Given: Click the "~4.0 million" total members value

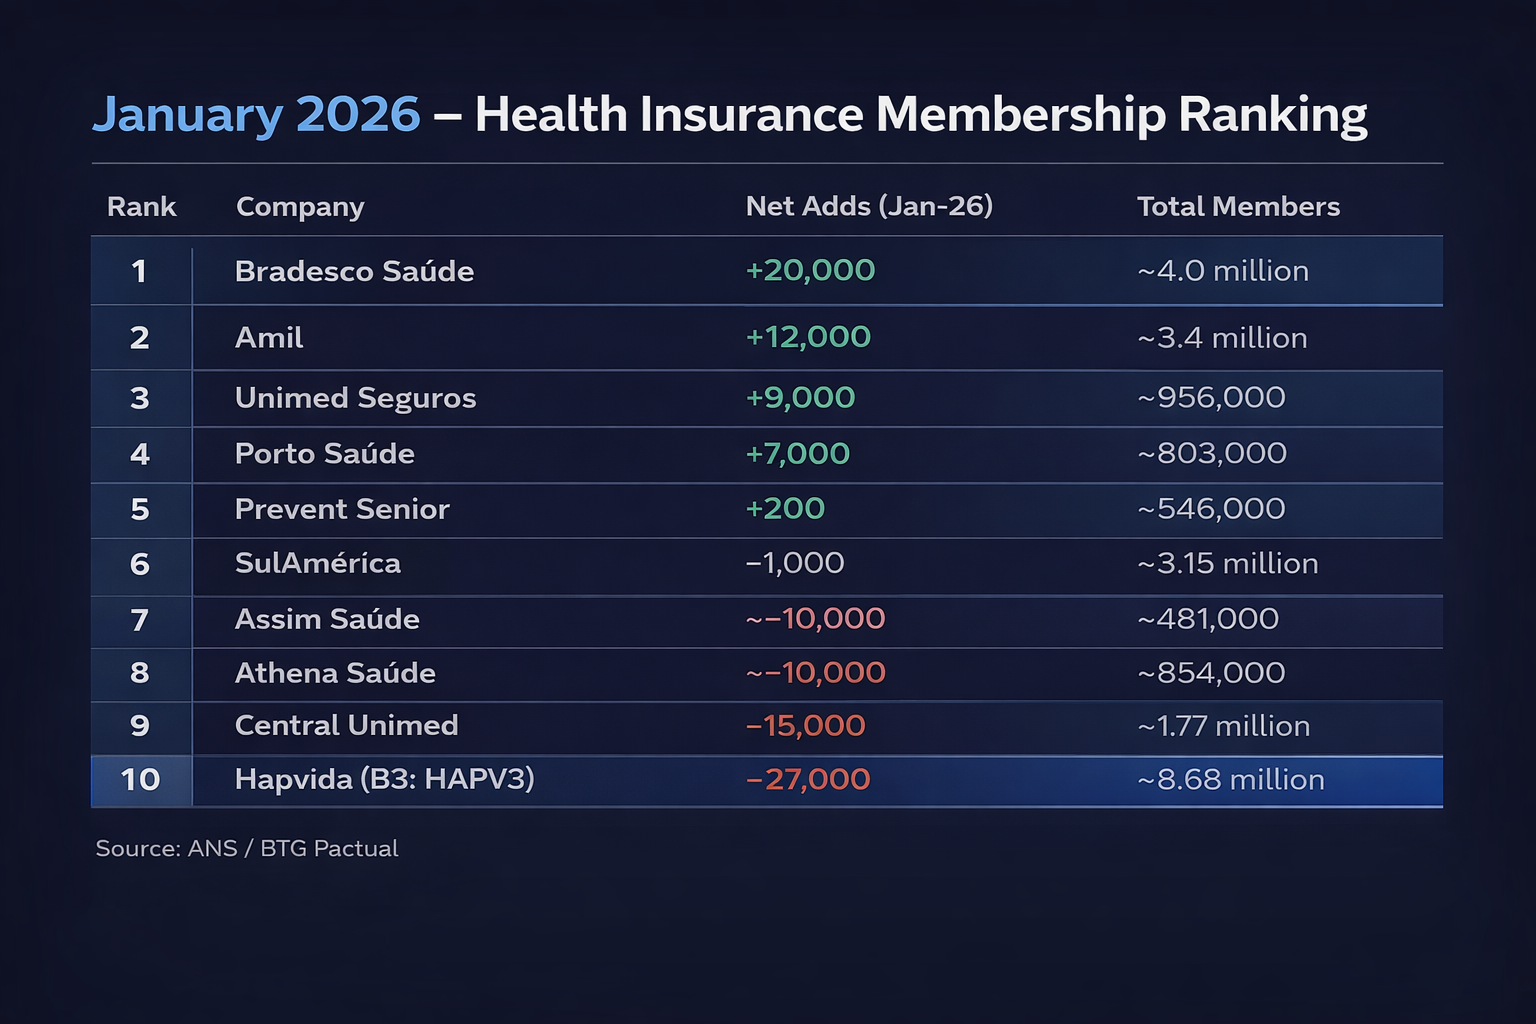Looking at the screenshot, I should [x=1223, y=271].
